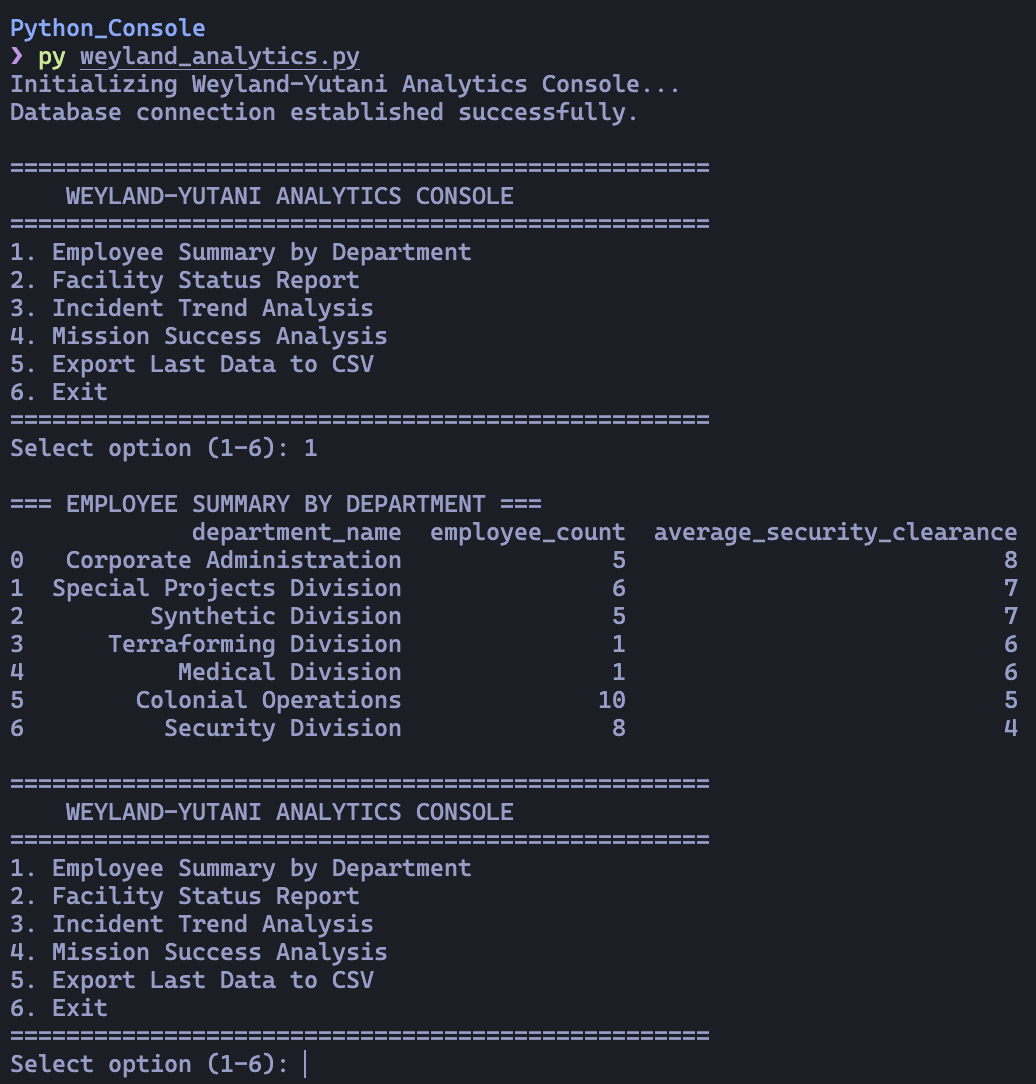This screenshot has height=1084, width=1036.
Task: Click first menu's Mission Success Analysis
Action: point(198,336)
